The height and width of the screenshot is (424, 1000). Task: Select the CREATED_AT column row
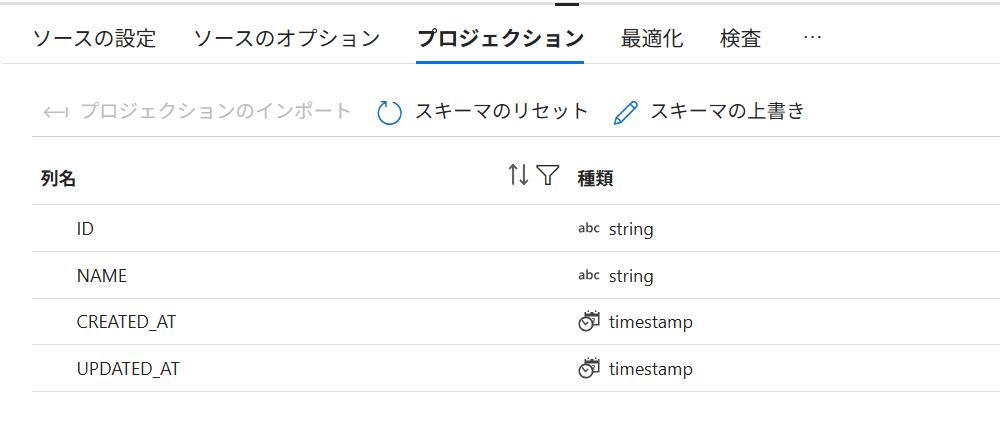point(515,322)
